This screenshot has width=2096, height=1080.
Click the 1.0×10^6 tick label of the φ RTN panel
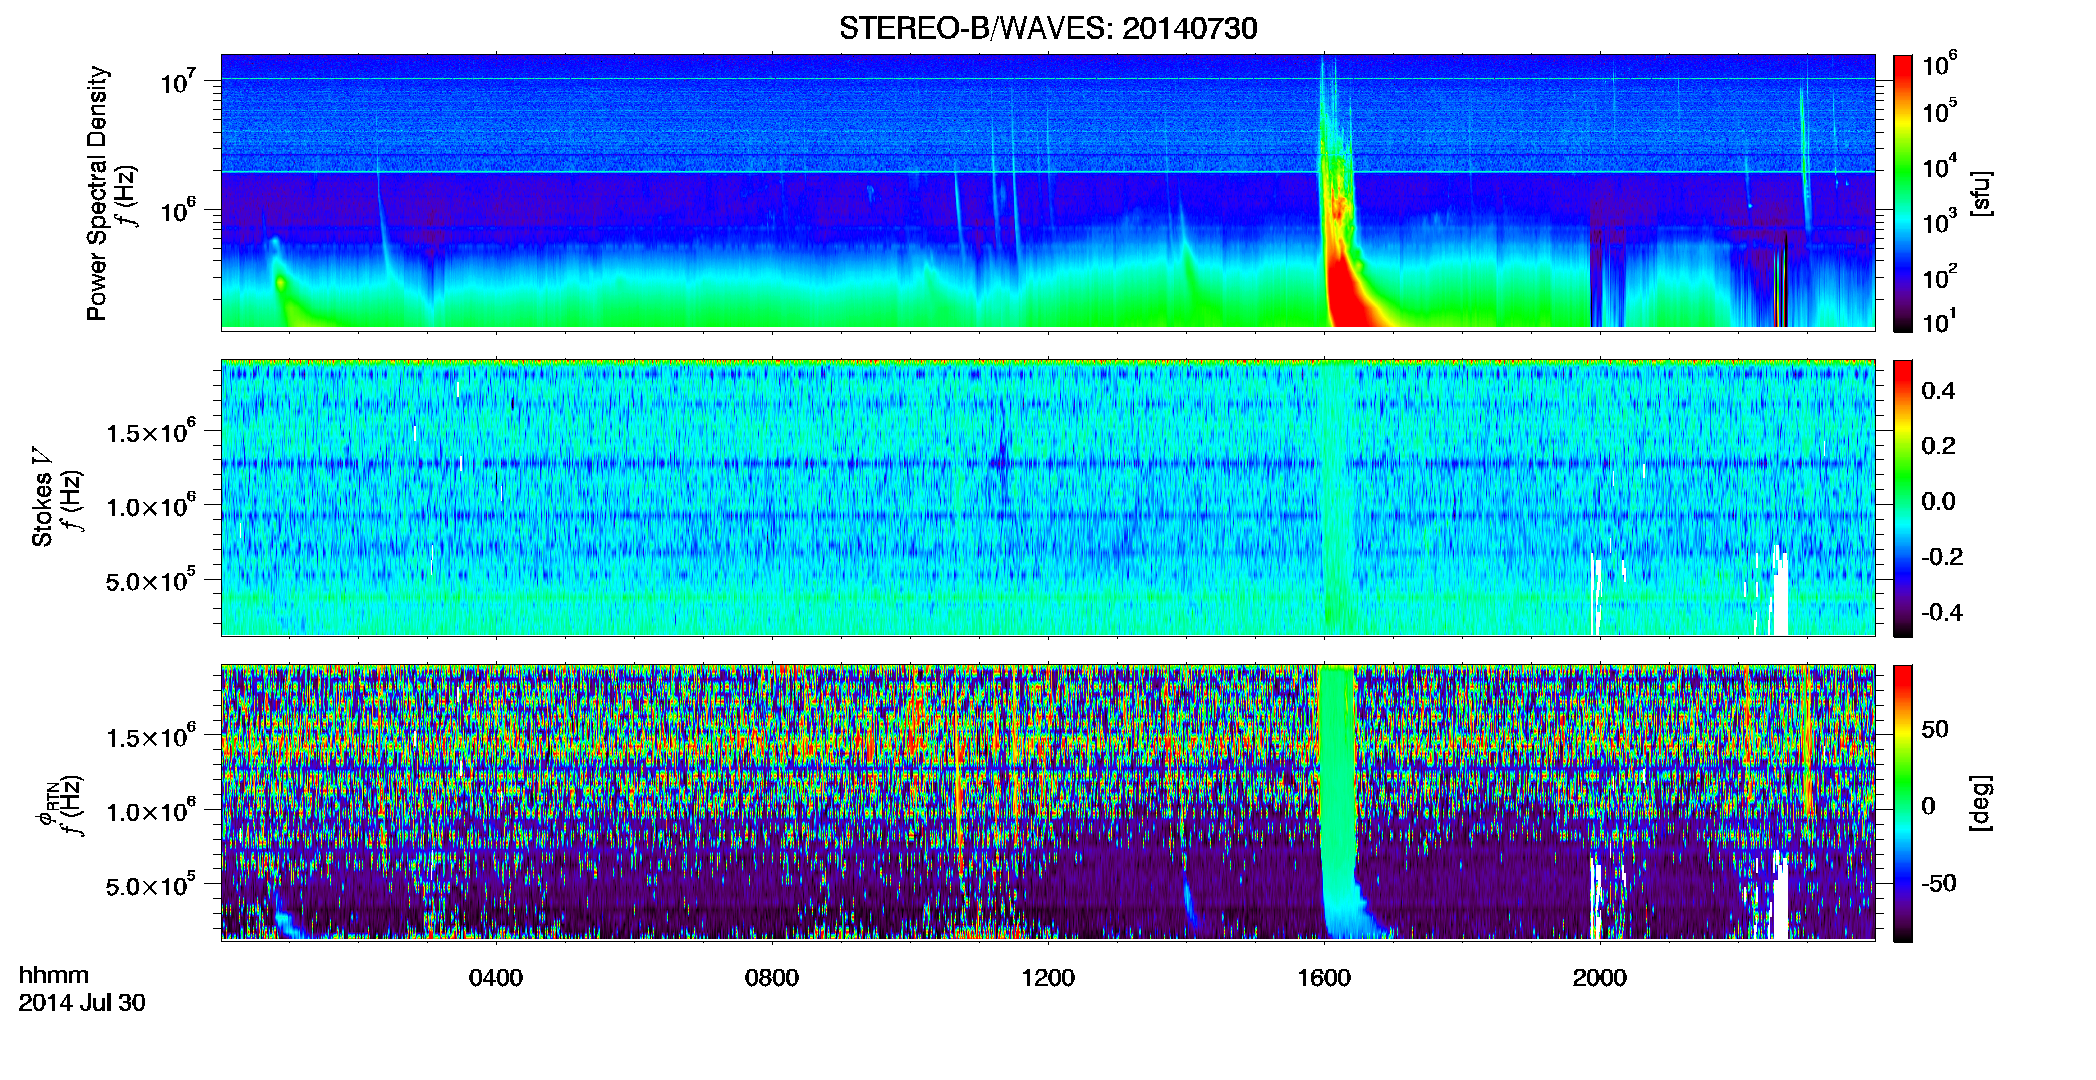151,811
